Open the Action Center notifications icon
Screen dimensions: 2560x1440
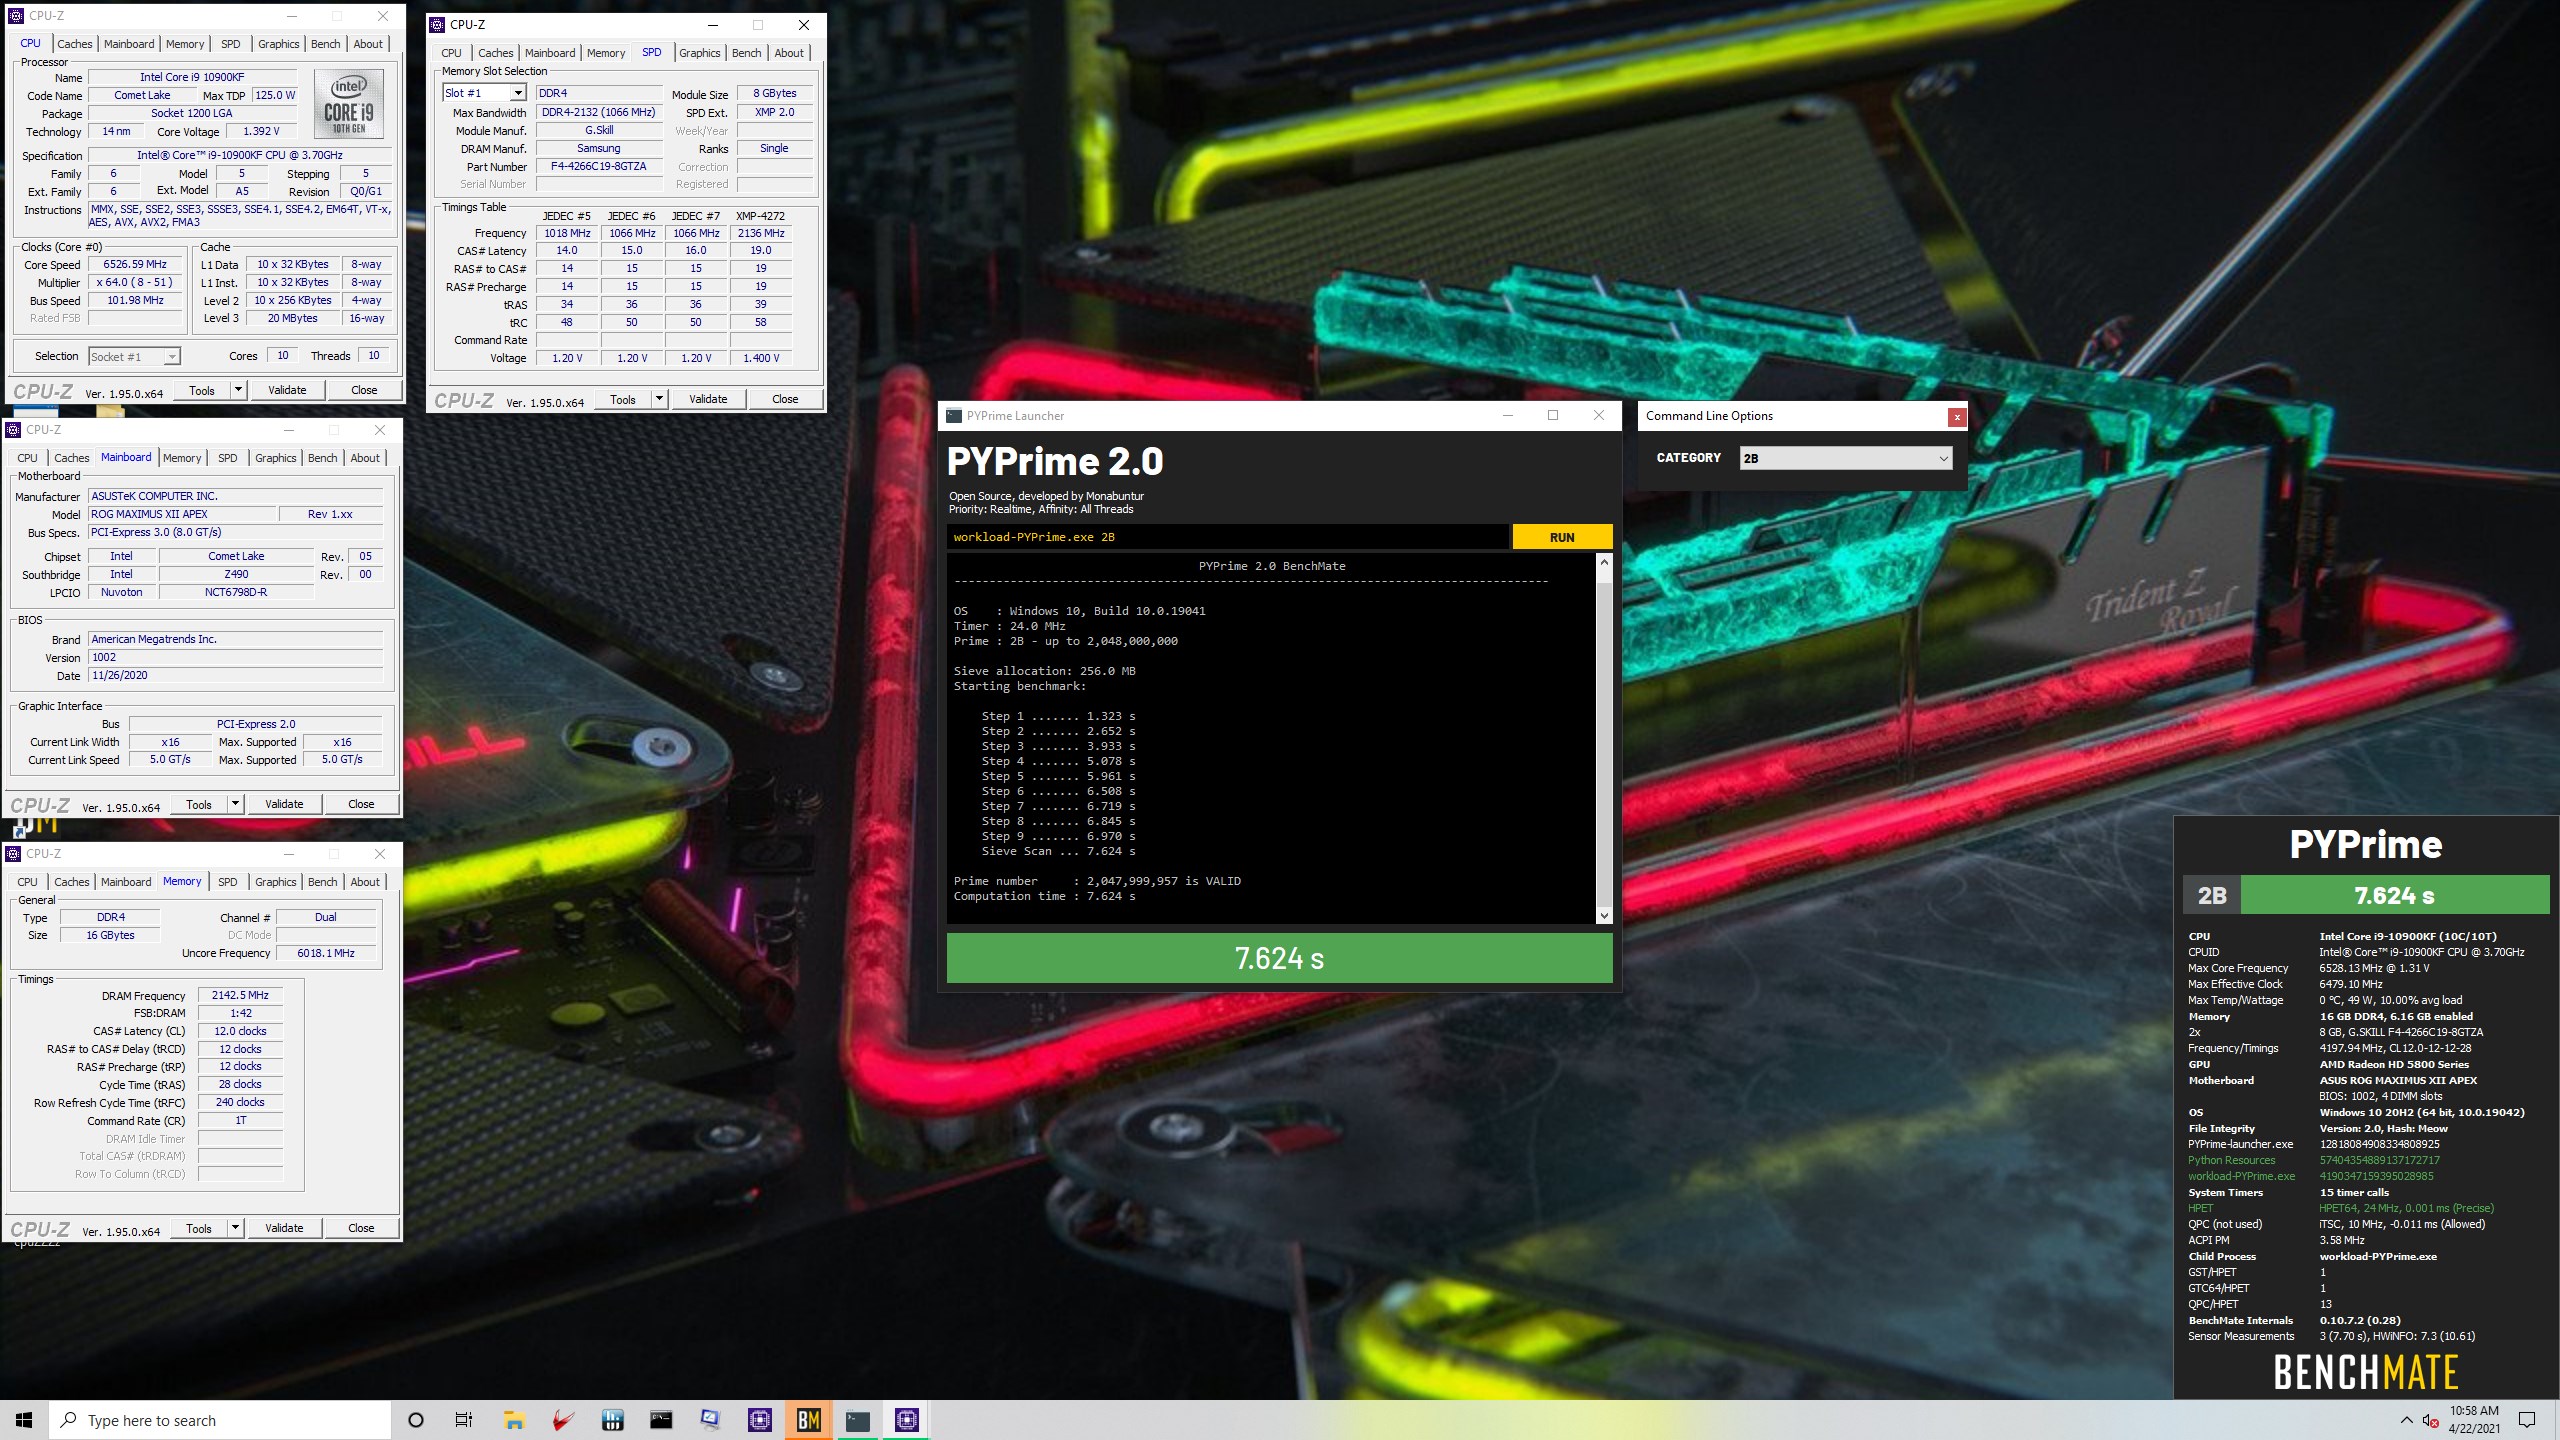pos(2527,1420)
